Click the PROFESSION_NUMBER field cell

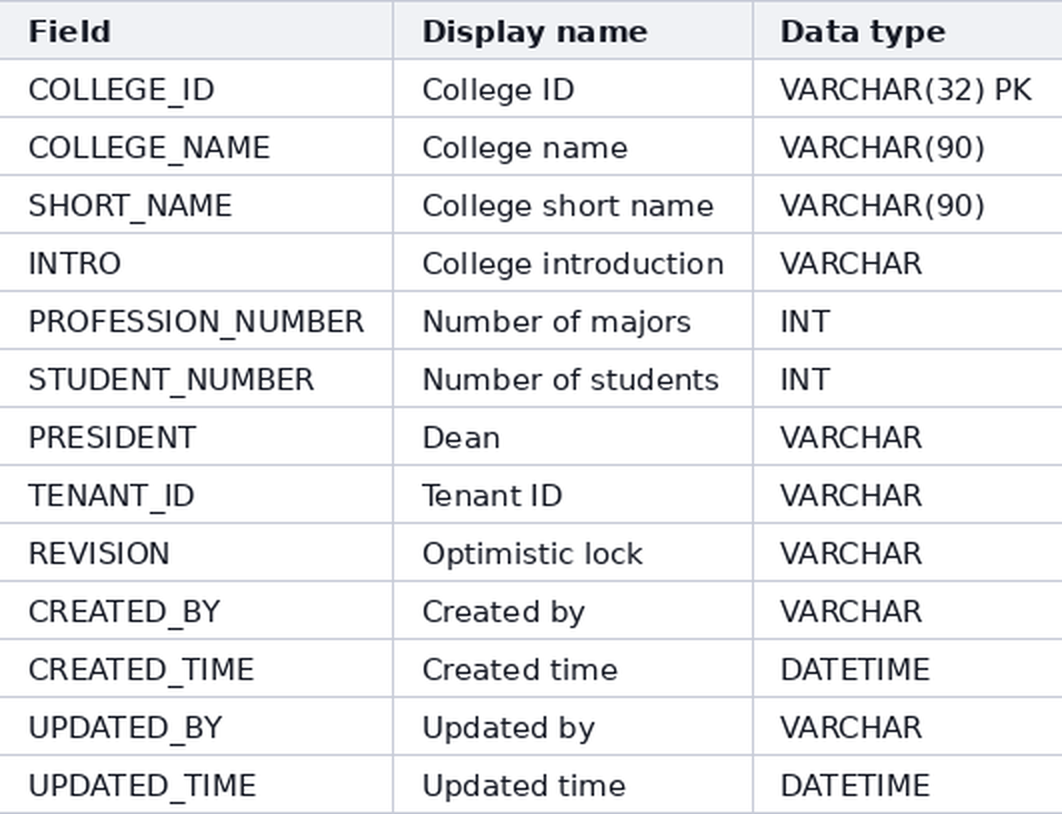[x=196, y=321]
